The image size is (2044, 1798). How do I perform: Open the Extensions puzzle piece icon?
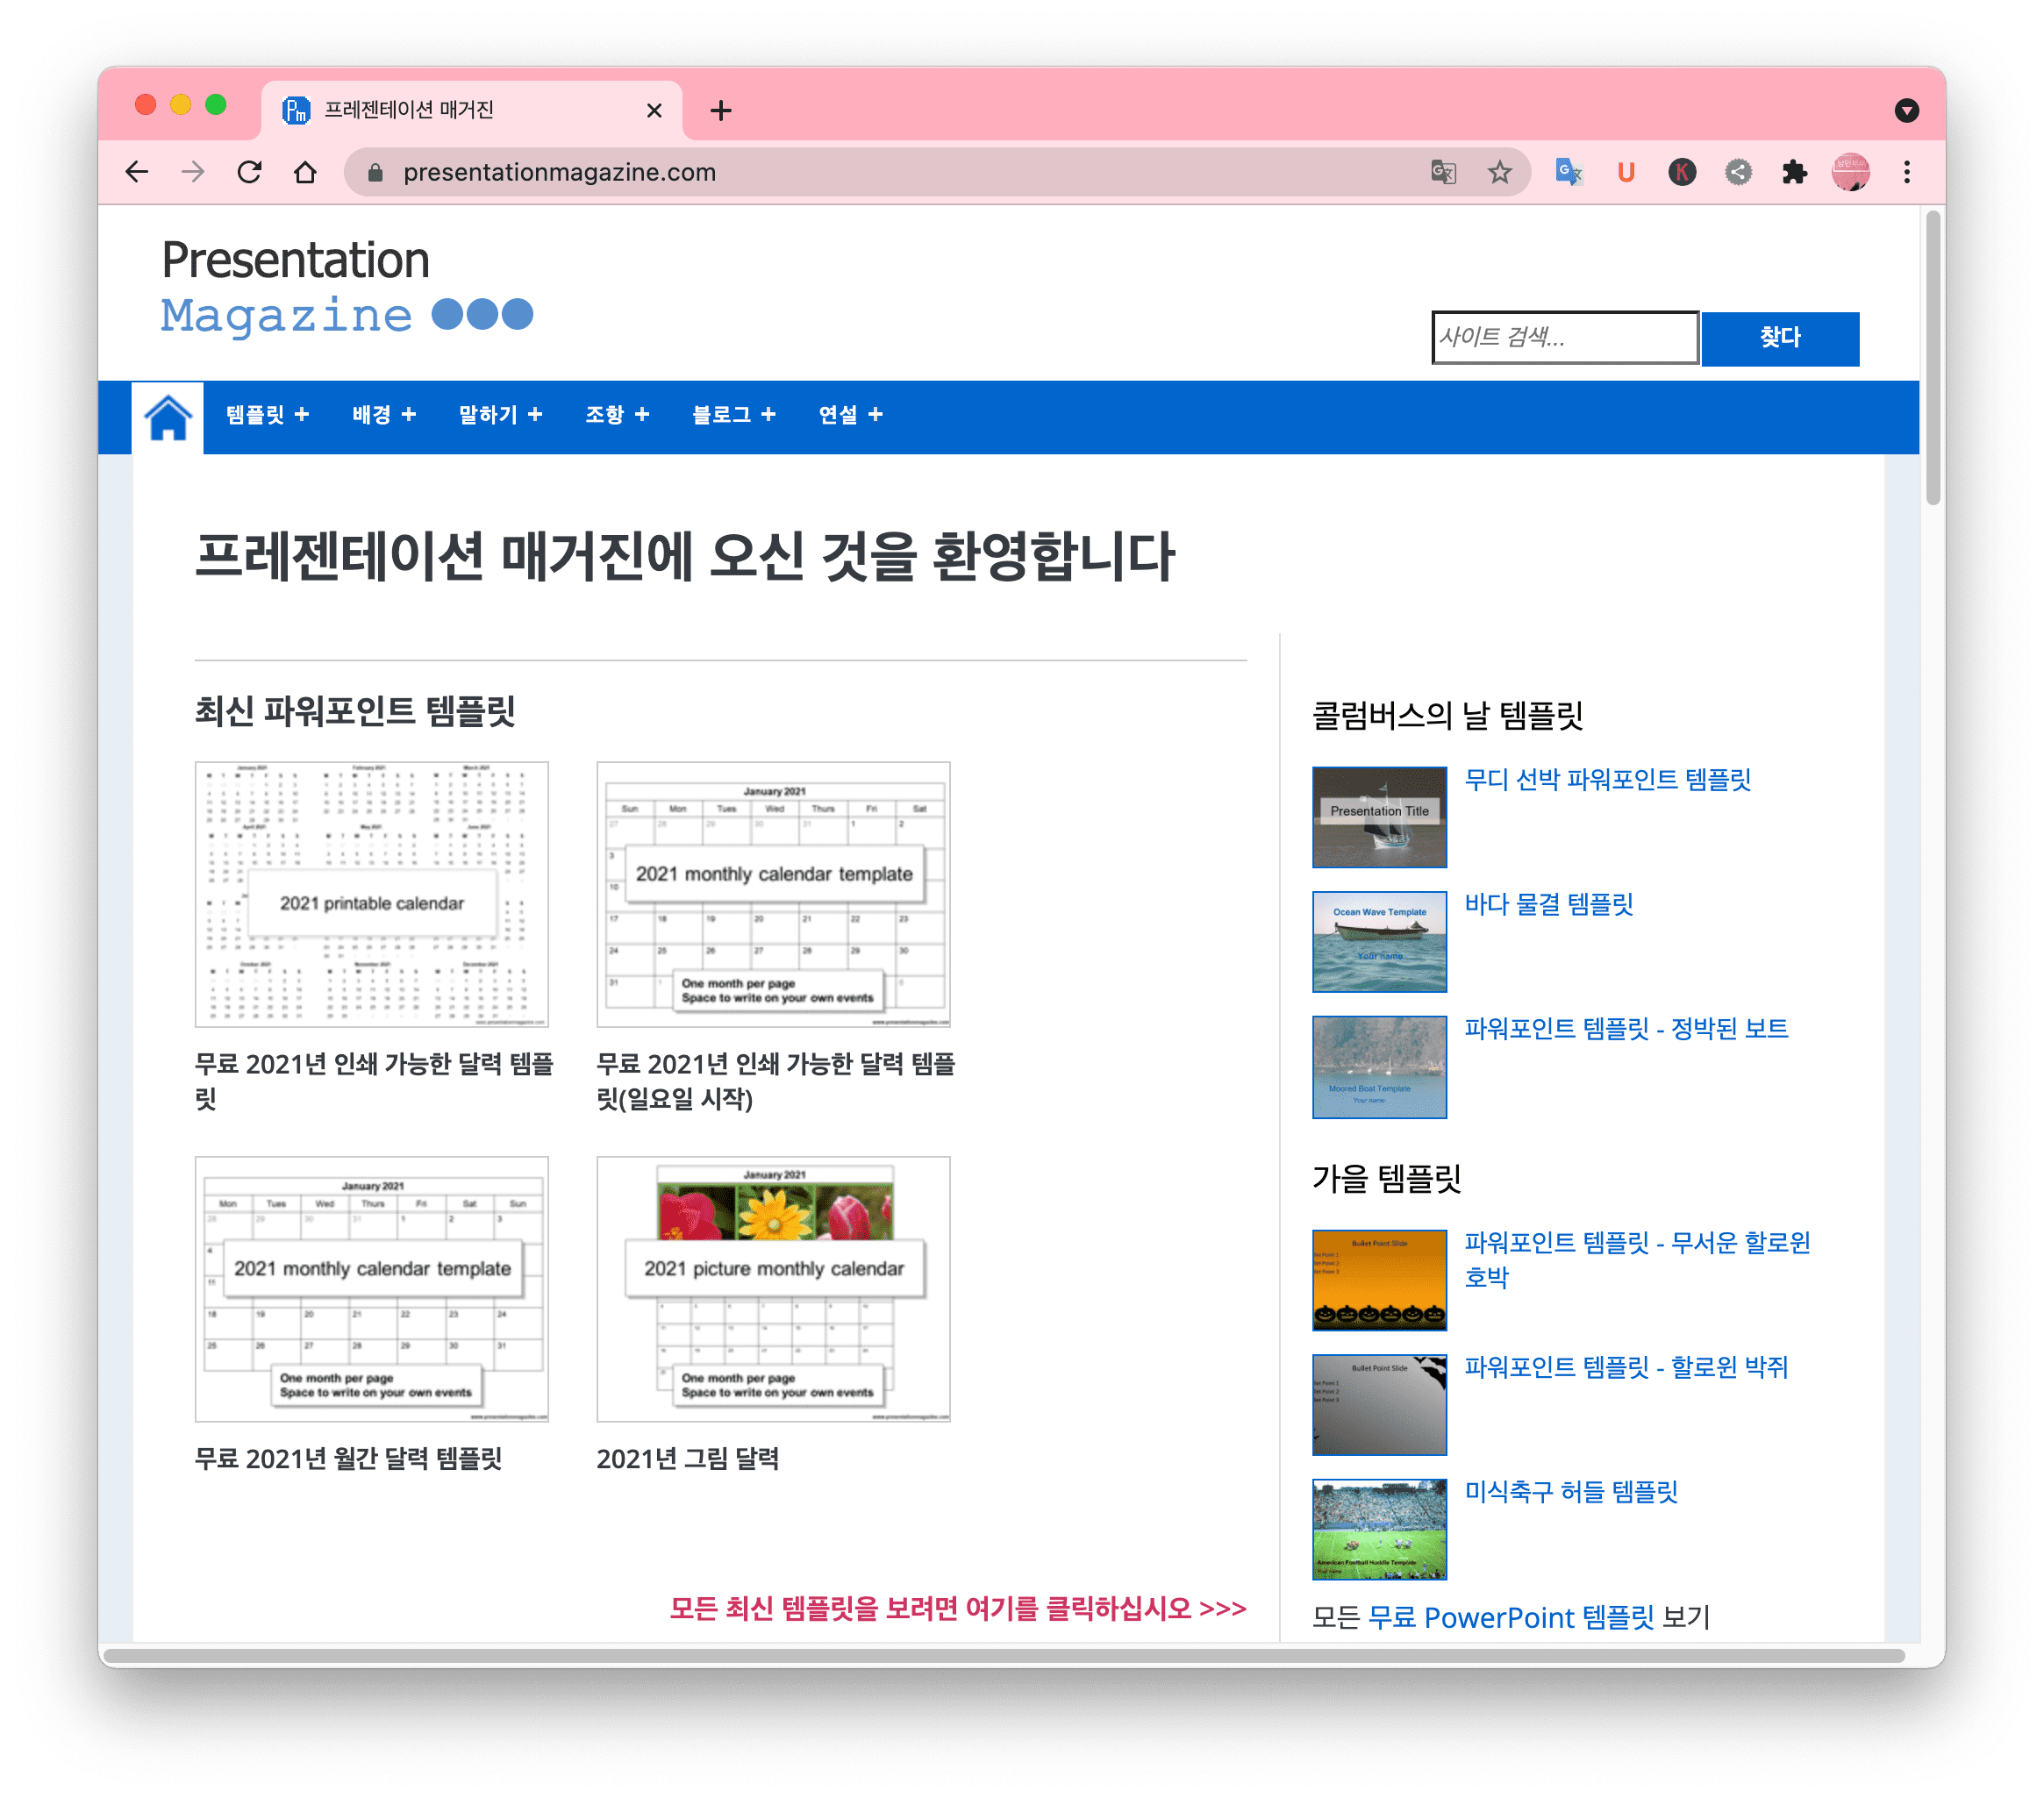tap(1794, 172)
